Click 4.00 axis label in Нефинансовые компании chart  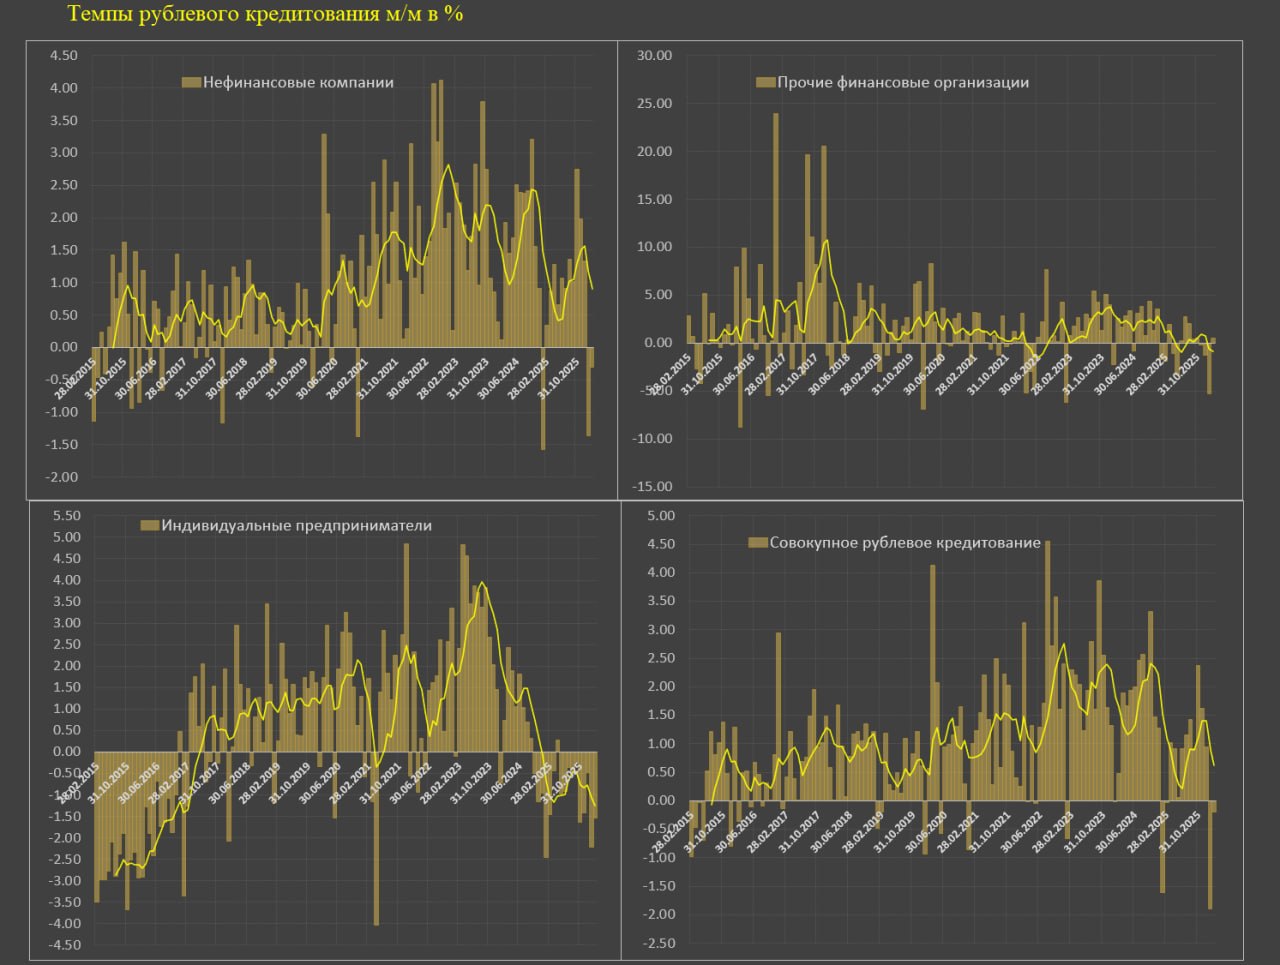tap(63, 88)
